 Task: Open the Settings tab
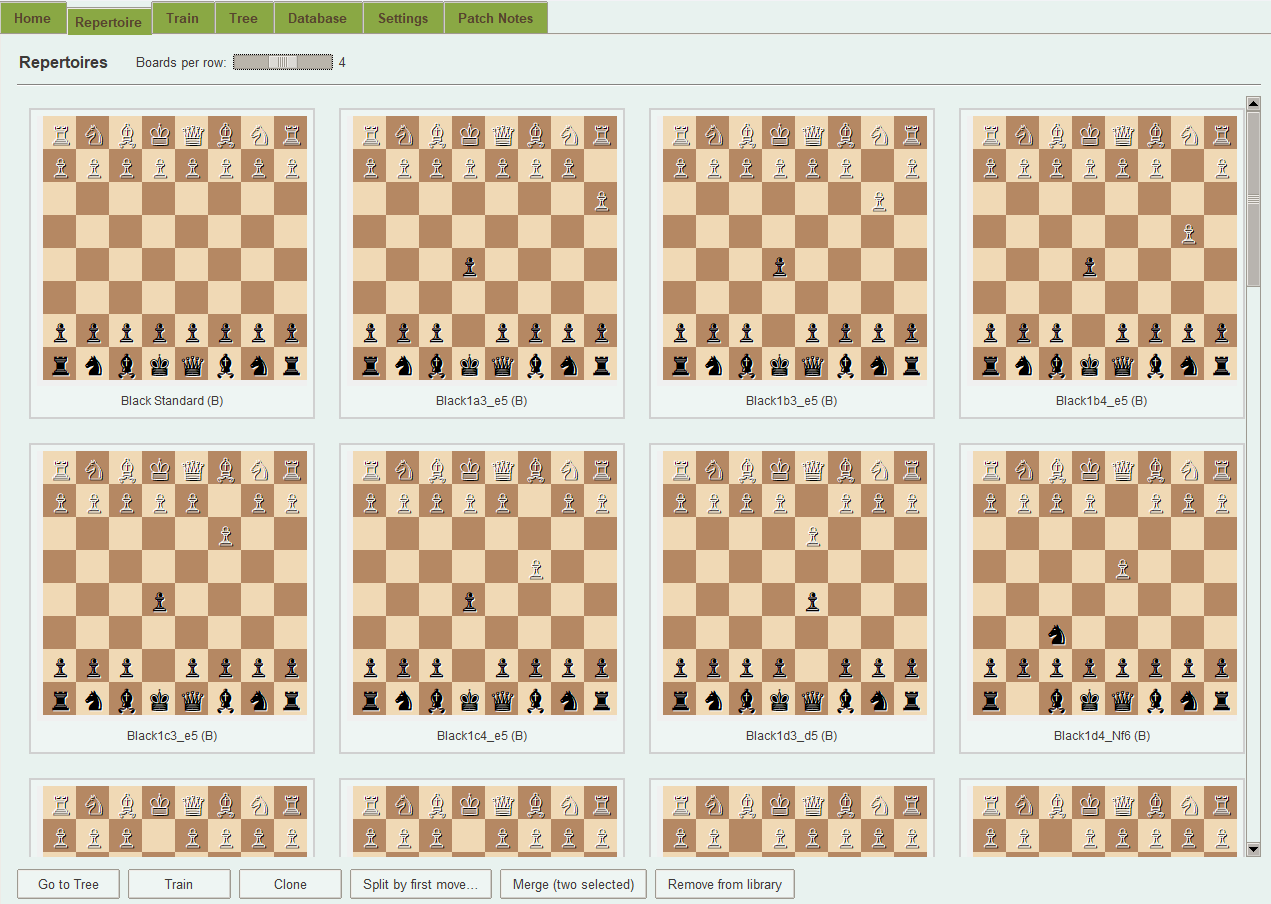tap(403, 18)
